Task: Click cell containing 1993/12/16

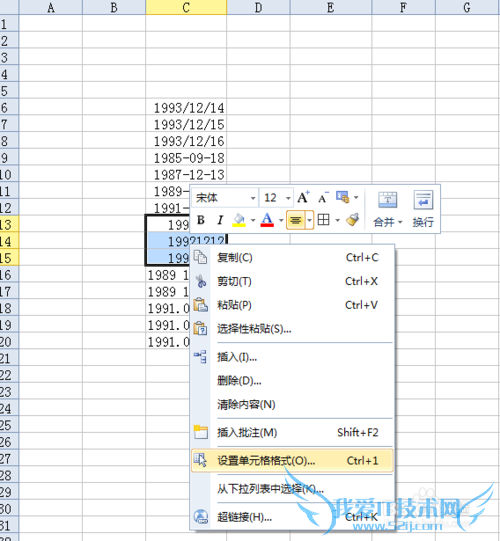Action: coord(186,141)
